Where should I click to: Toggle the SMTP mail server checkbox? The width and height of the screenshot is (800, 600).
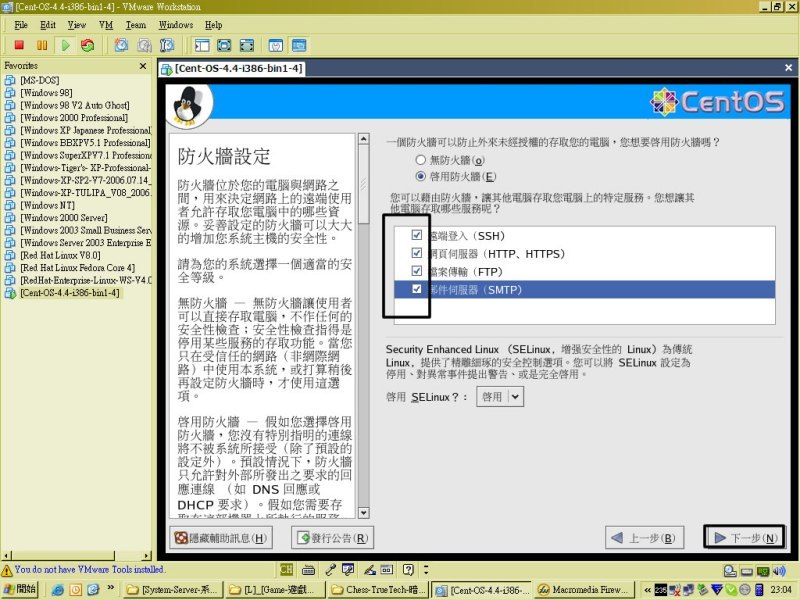tap(417, 289)
